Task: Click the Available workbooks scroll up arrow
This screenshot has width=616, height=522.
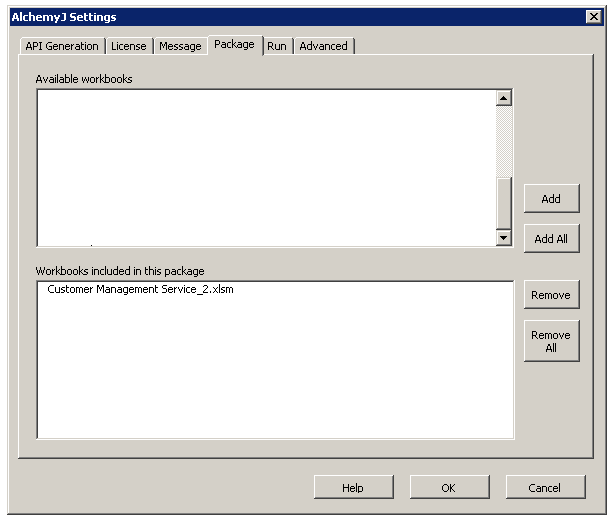Action: coord(504,98)
